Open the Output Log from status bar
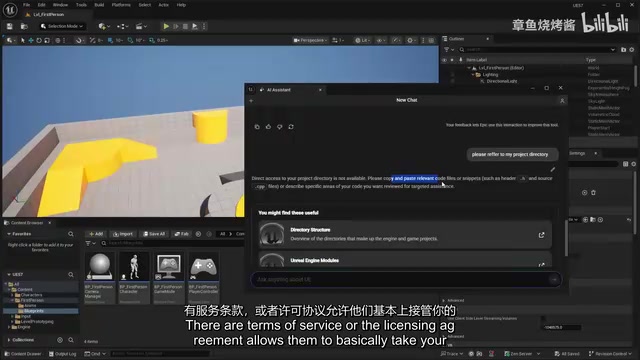The image size is (640, 360). [x=62, y=353]
